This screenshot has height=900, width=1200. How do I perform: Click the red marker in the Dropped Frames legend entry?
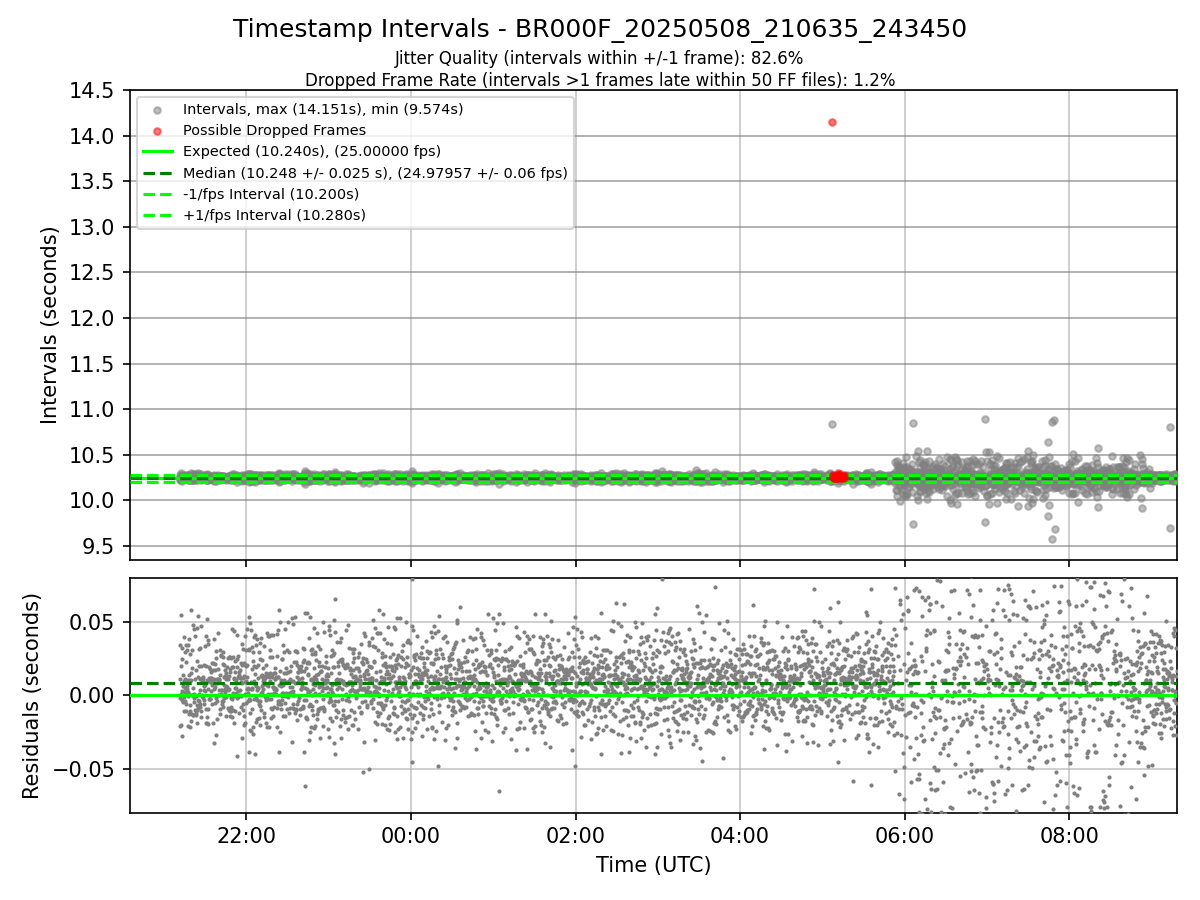coord(157,130)
